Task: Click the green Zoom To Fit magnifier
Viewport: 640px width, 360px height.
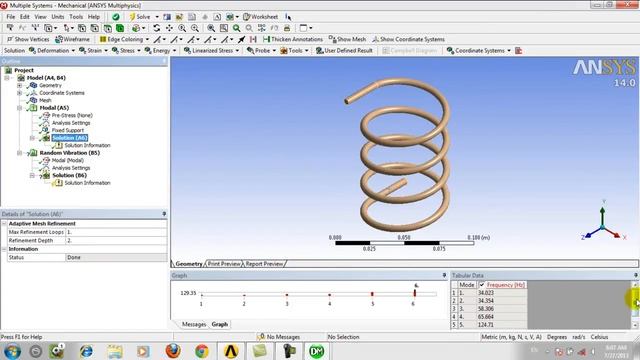Action: coord(236,28)
